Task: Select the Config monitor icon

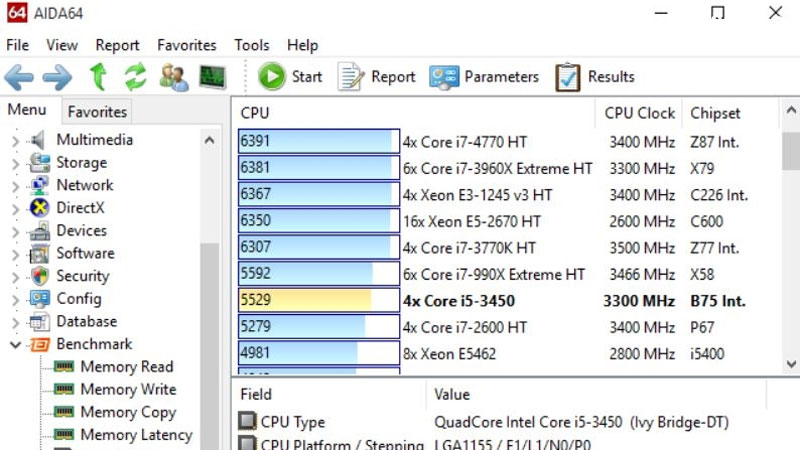Action: click(39, 298)
